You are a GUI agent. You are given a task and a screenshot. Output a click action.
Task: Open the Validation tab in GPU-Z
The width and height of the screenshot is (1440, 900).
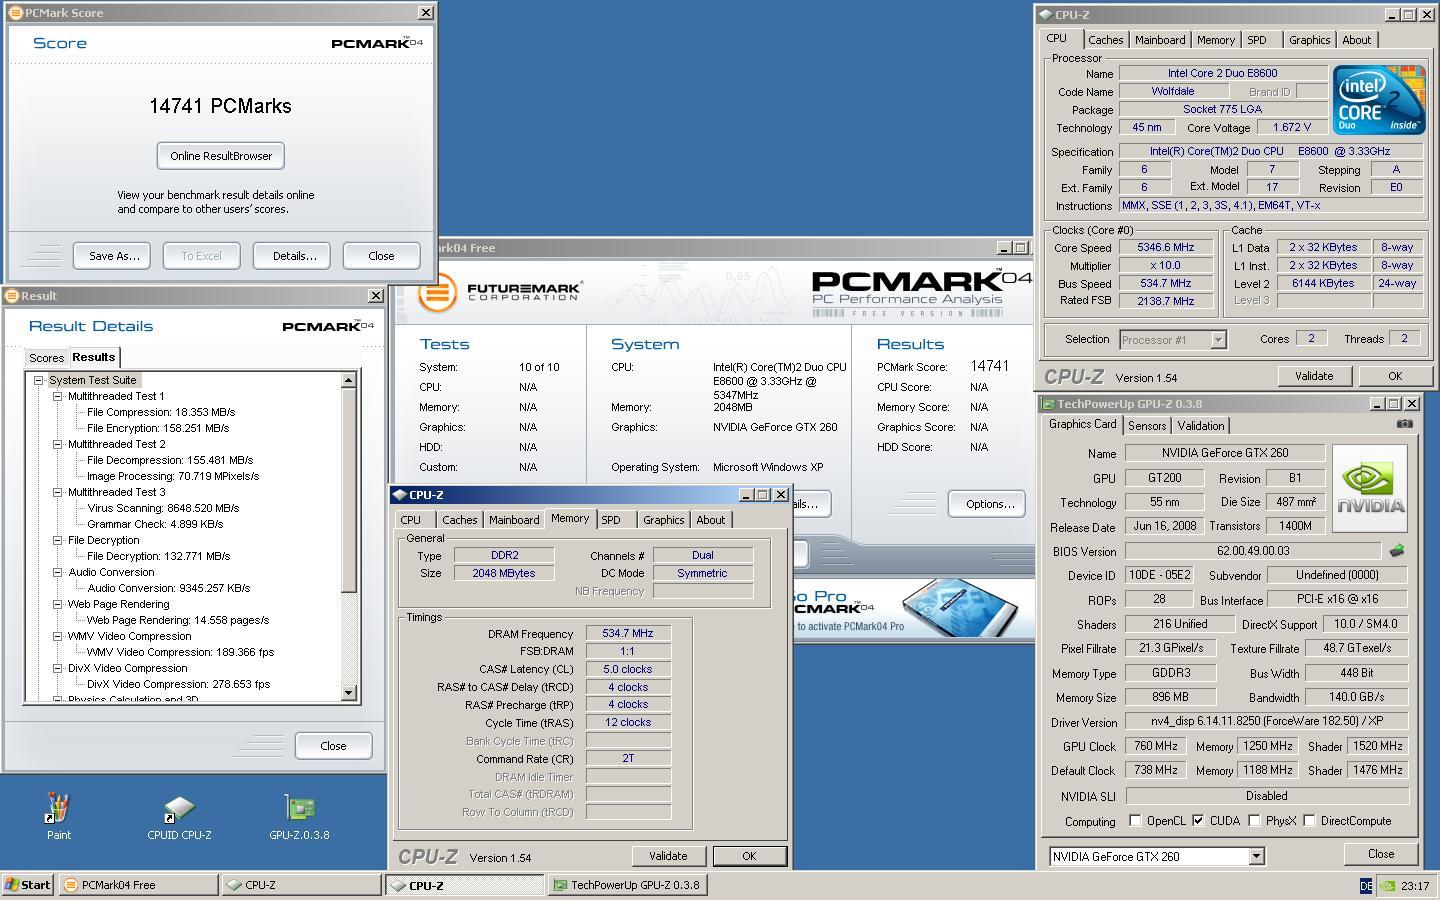coord(1201,425)
